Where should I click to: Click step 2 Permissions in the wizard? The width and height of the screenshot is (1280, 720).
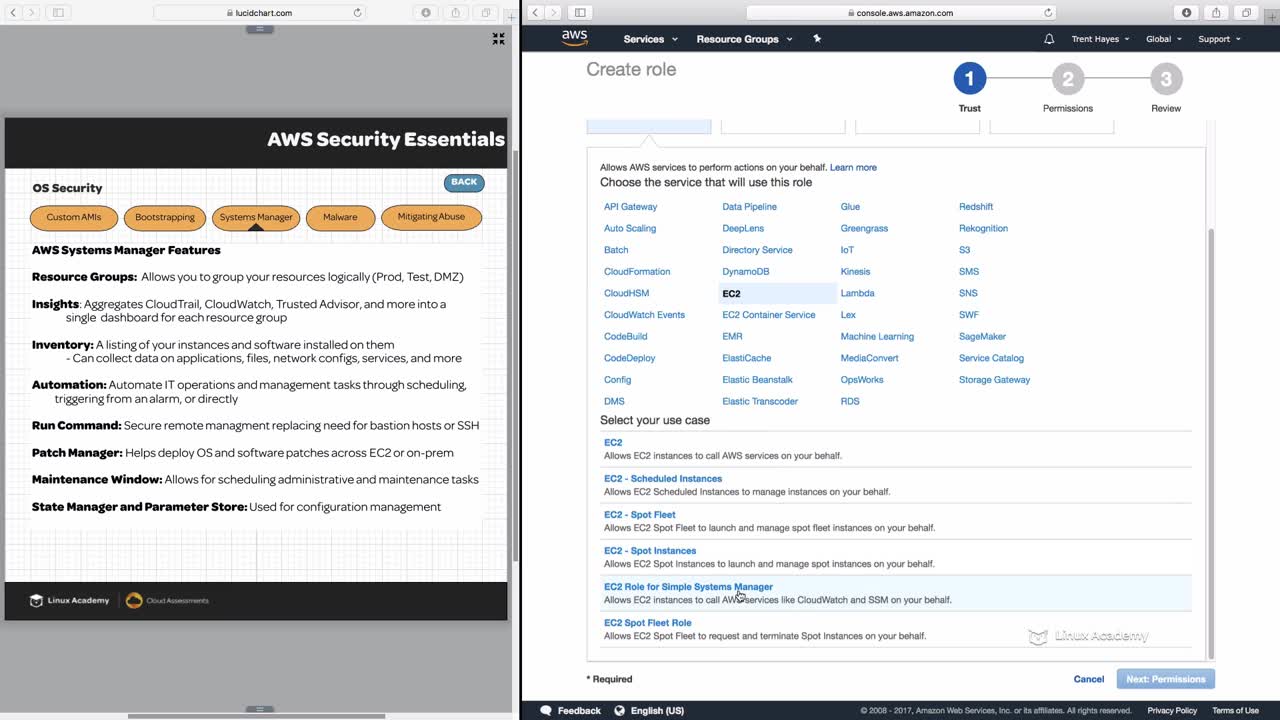[1068, 79]
